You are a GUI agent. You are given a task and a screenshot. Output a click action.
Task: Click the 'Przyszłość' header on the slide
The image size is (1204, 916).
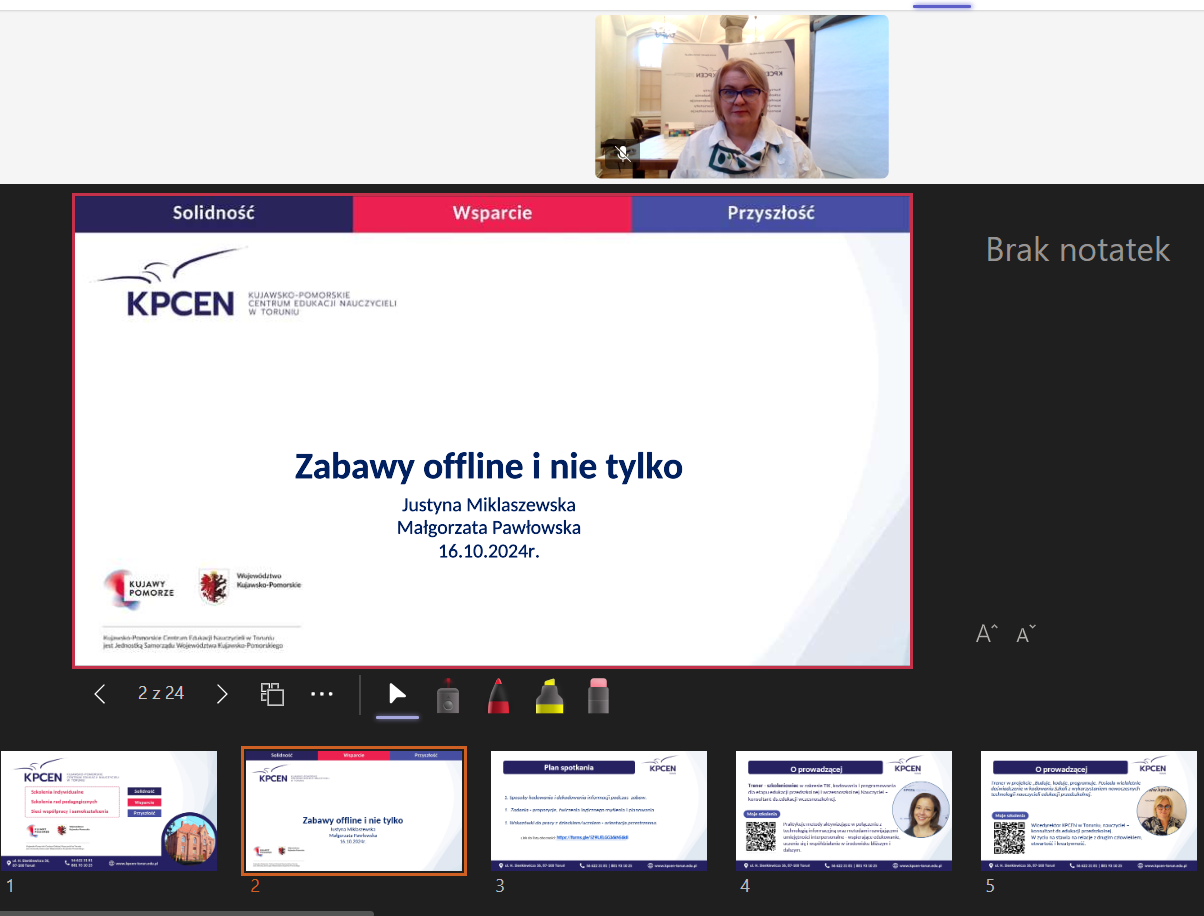[771, 213]
